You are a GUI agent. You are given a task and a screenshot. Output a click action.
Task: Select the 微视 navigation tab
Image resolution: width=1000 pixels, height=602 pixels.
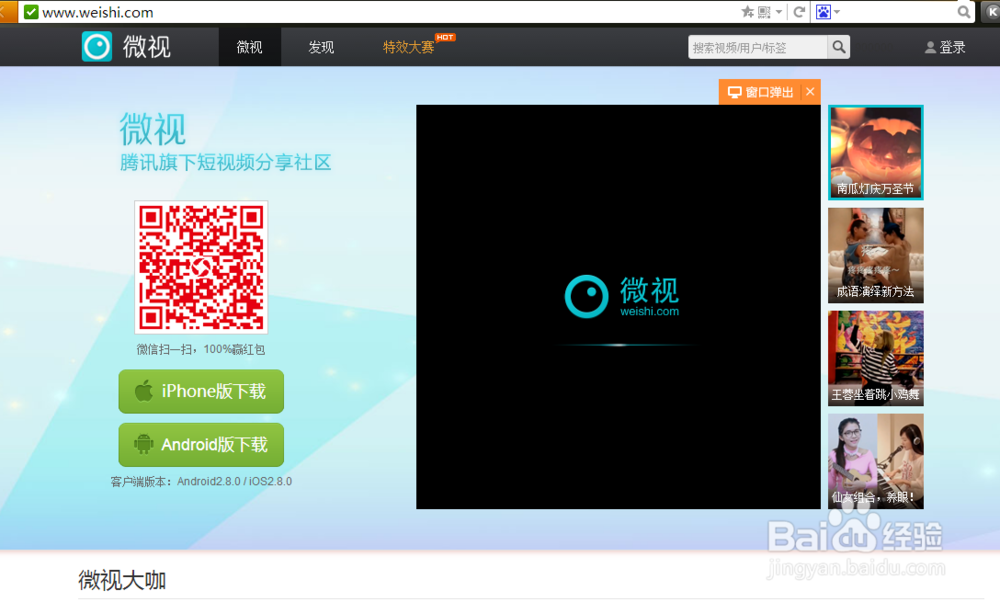[x=249, y=46]
